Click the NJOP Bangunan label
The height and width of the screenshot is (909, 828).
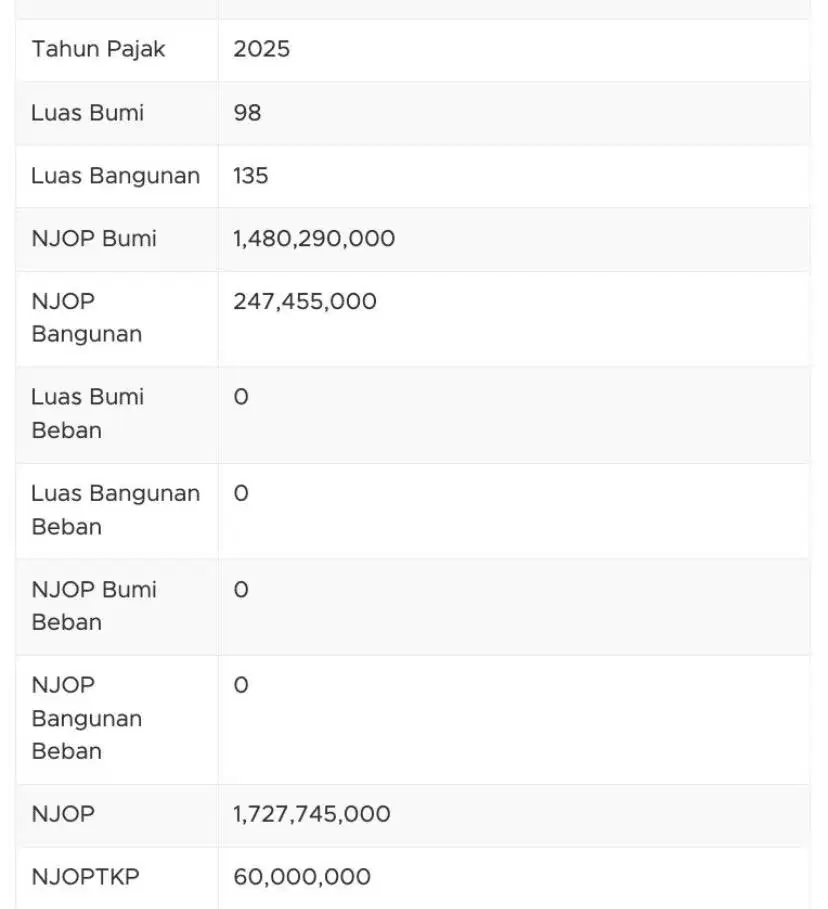86,318
